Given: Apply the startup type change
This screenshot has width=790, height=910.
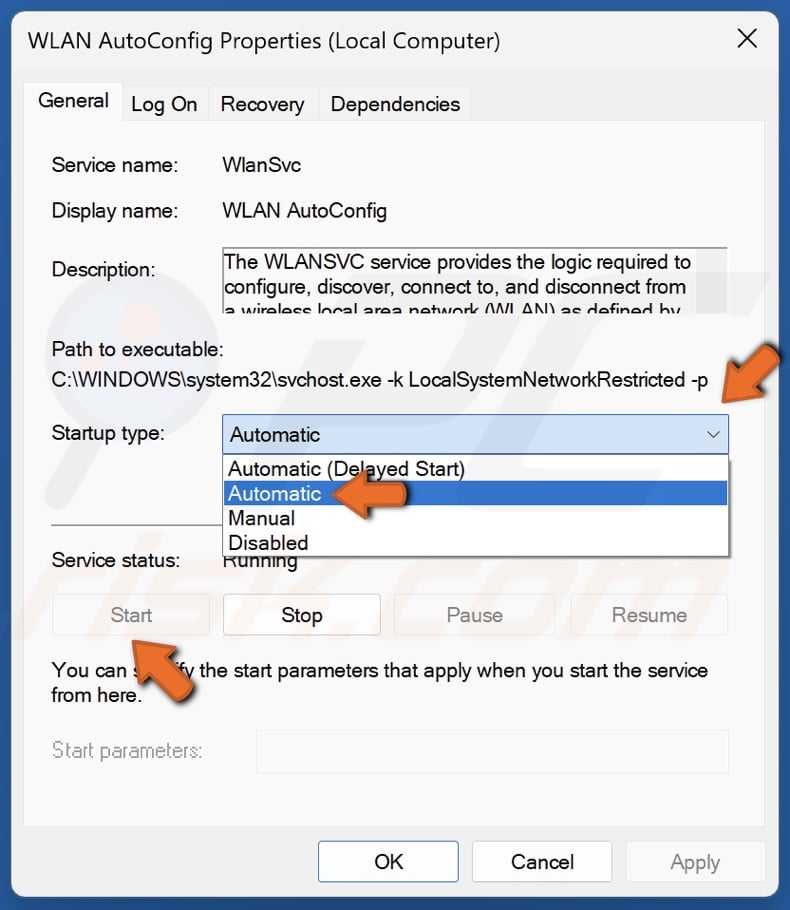Looking at the screenshot, I should point(695,861).
